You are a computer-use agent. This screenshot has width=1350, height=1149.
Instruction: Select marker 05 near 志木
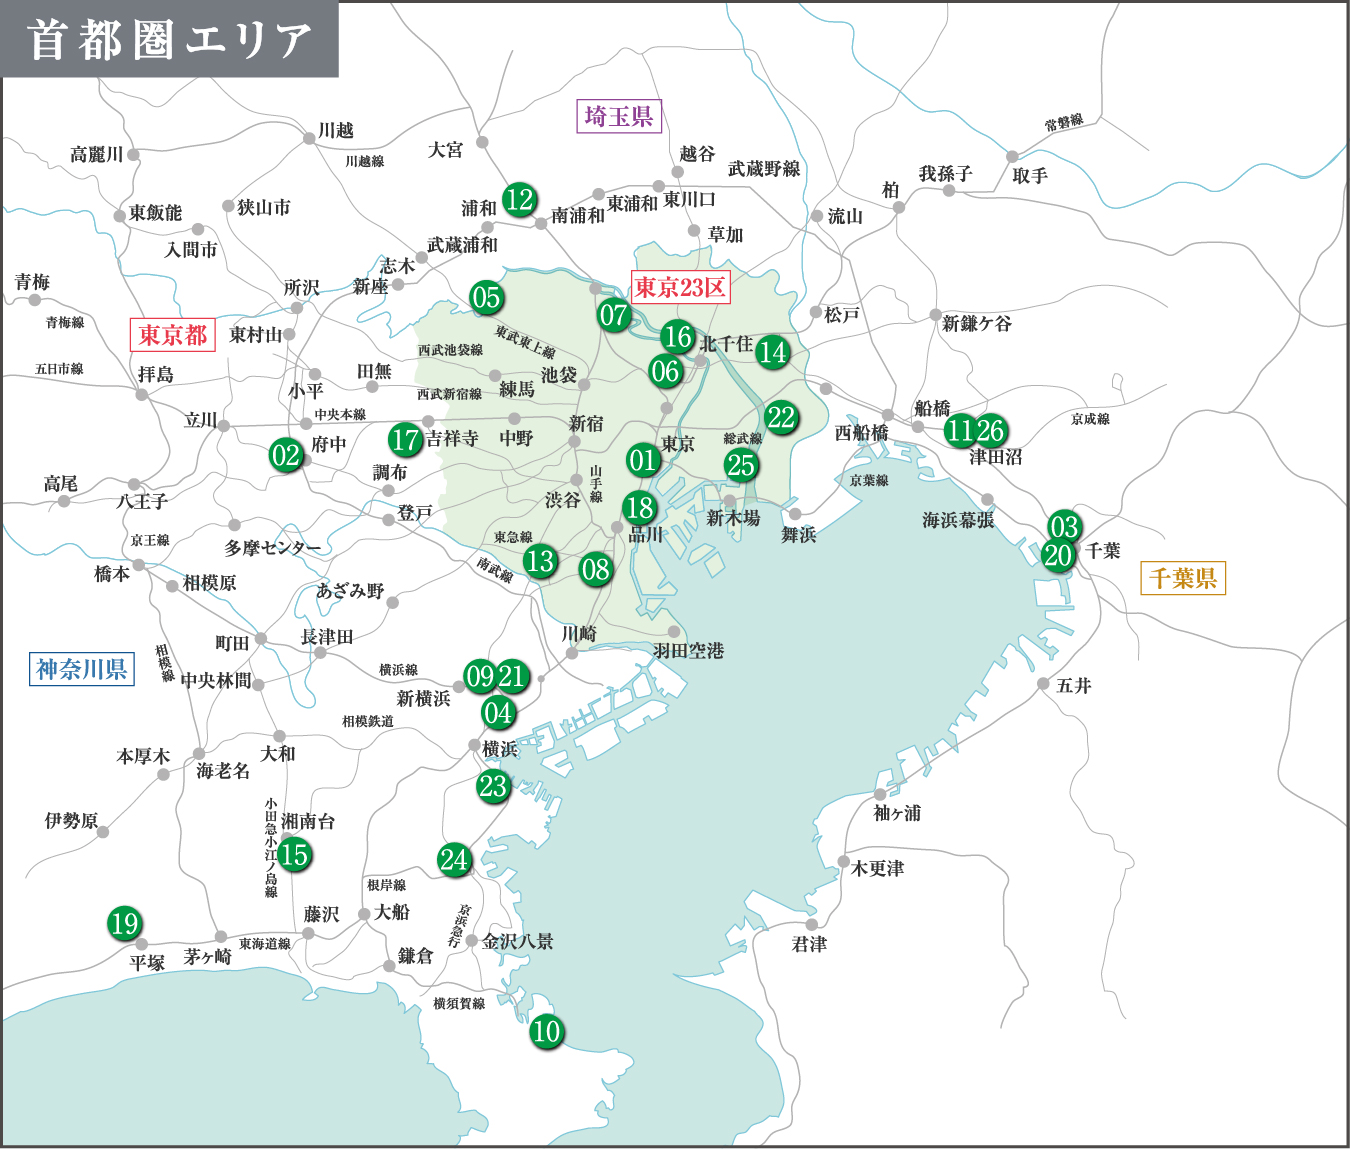tap(486, 298)
